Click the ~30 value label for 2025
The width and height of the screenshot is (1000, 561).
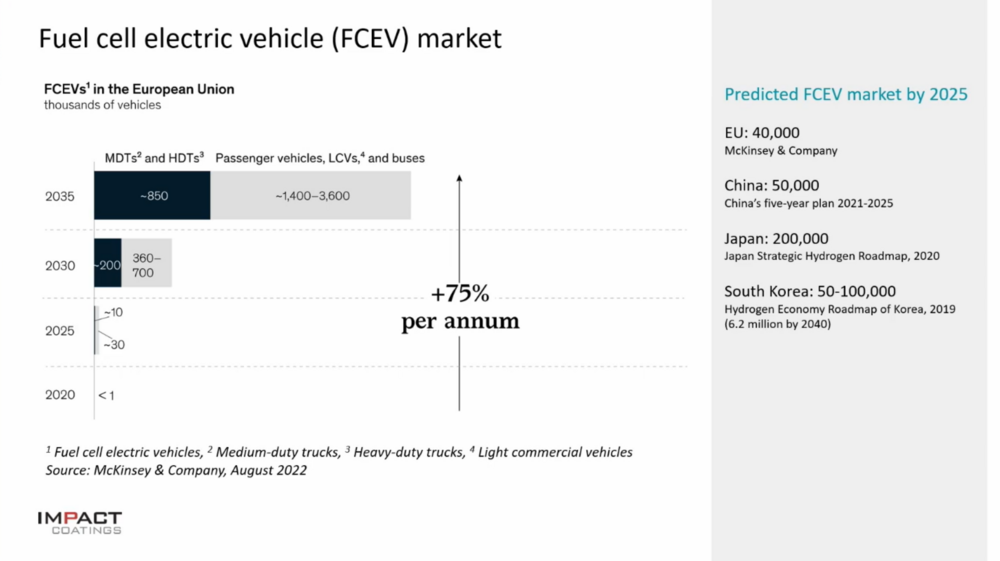pyautogui.click(x=113, y=345)
